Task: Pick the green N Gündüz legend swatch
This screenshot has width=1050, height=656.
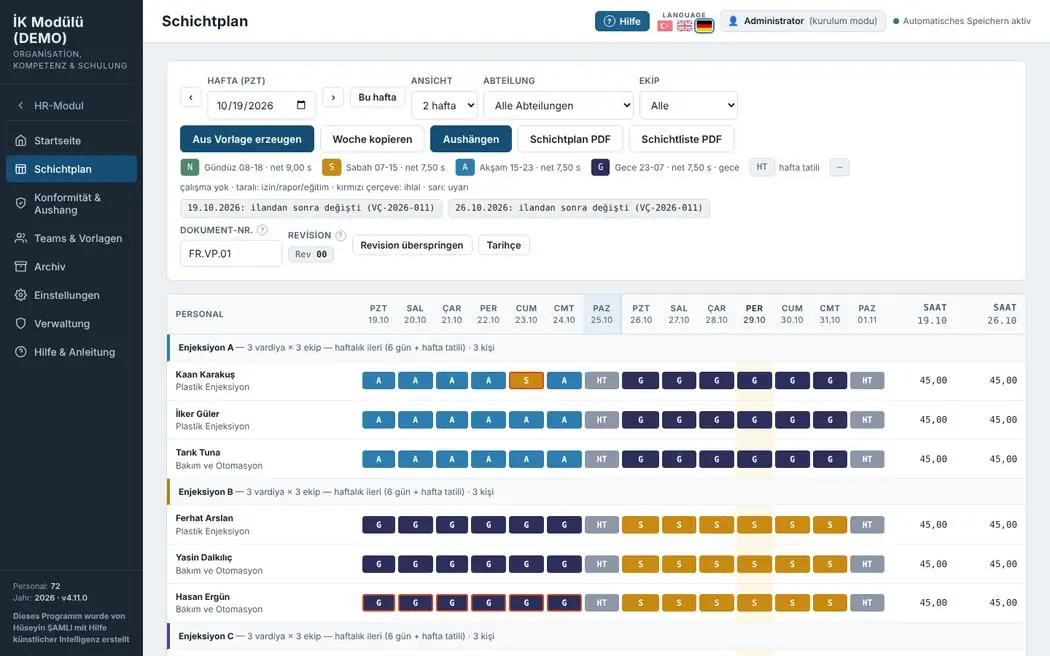Action: tap(190, 167)
